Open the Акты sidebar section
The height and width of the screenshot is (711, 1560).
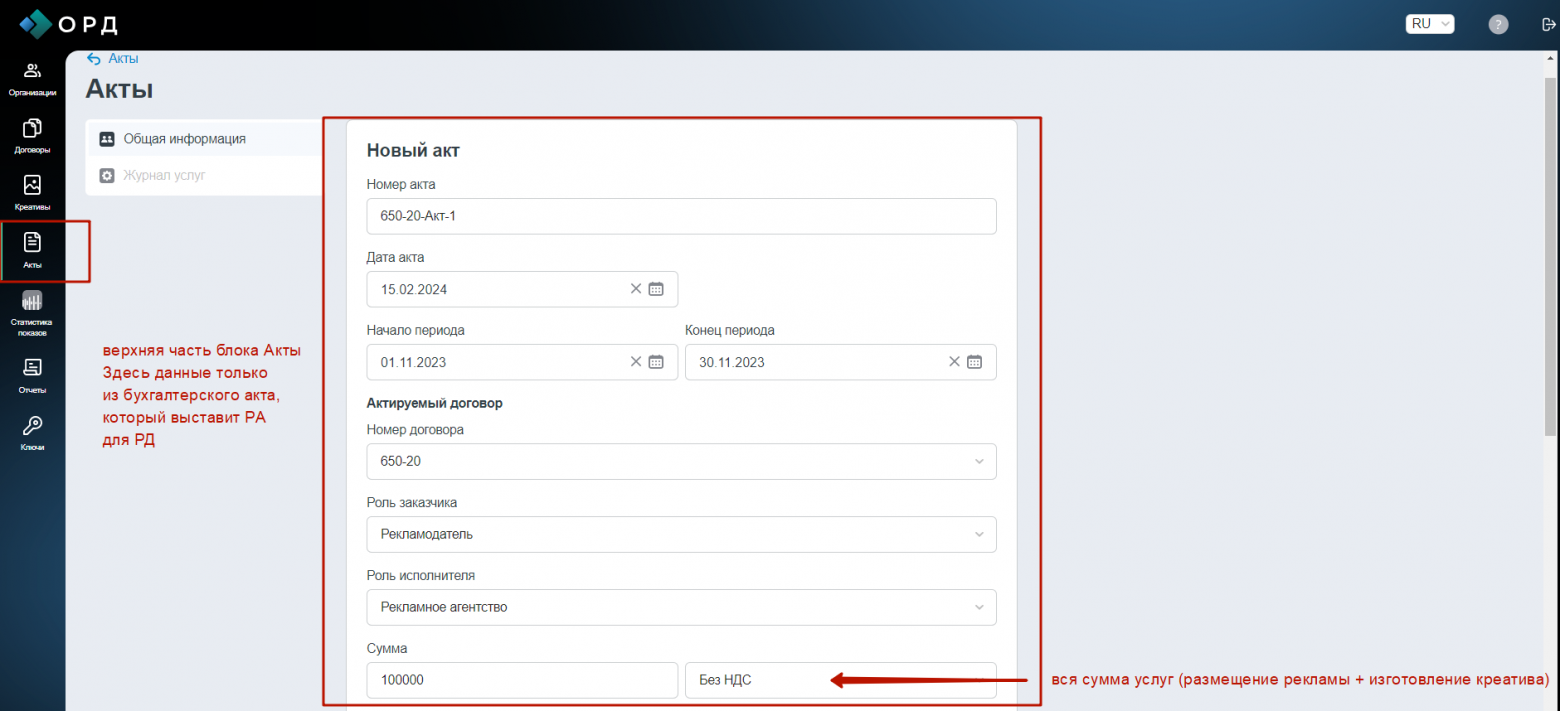click(x=32, y=251)
